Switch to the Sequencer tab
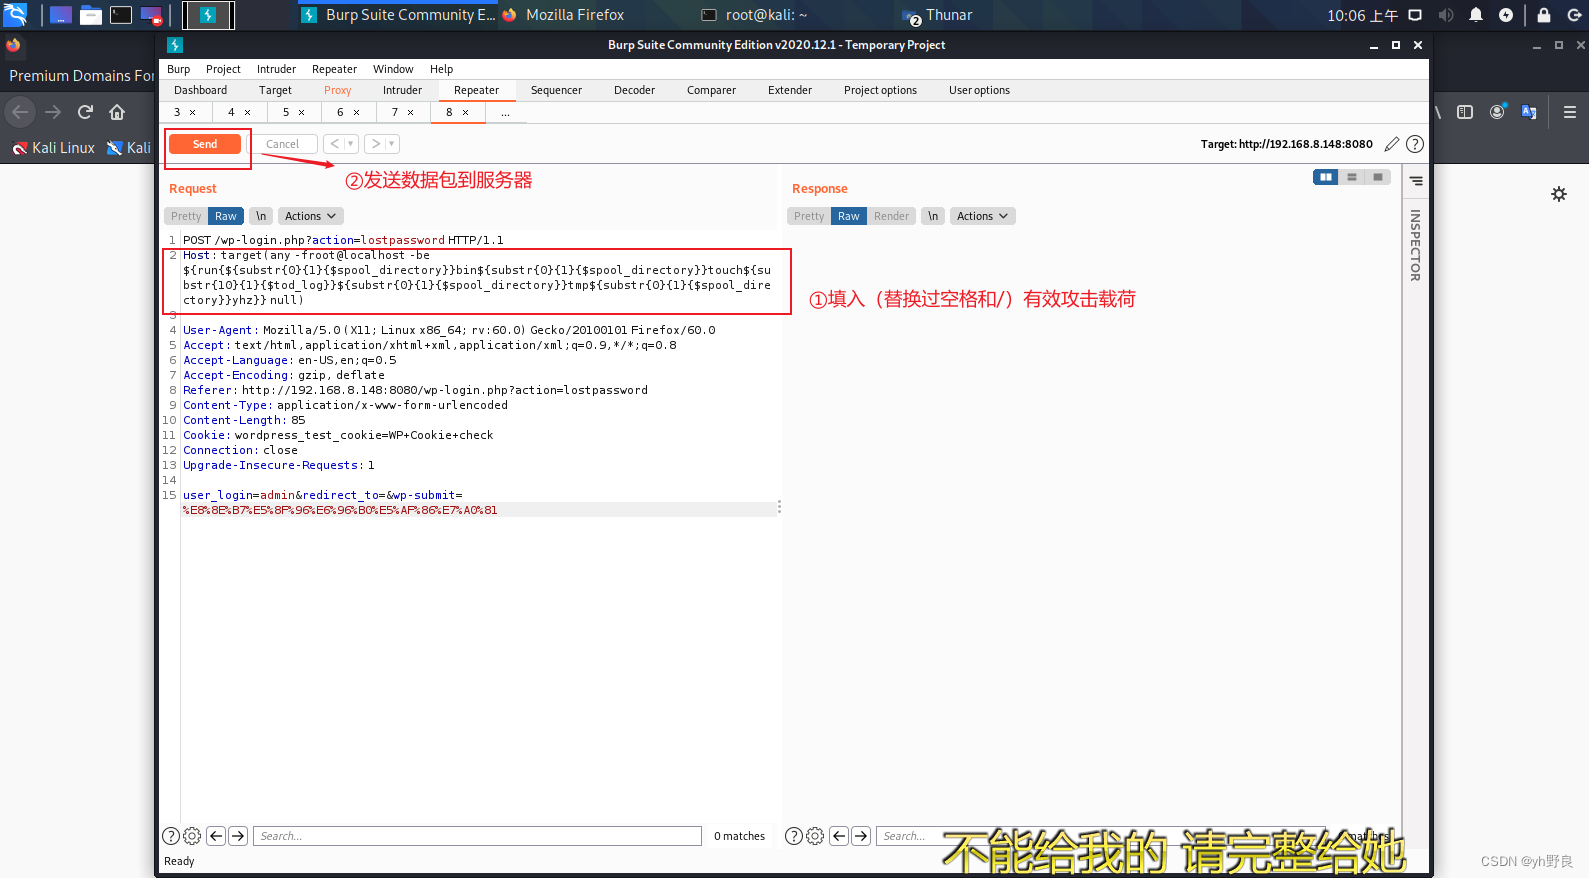Viewport: 1589px width, 878px height. (556, 90)
